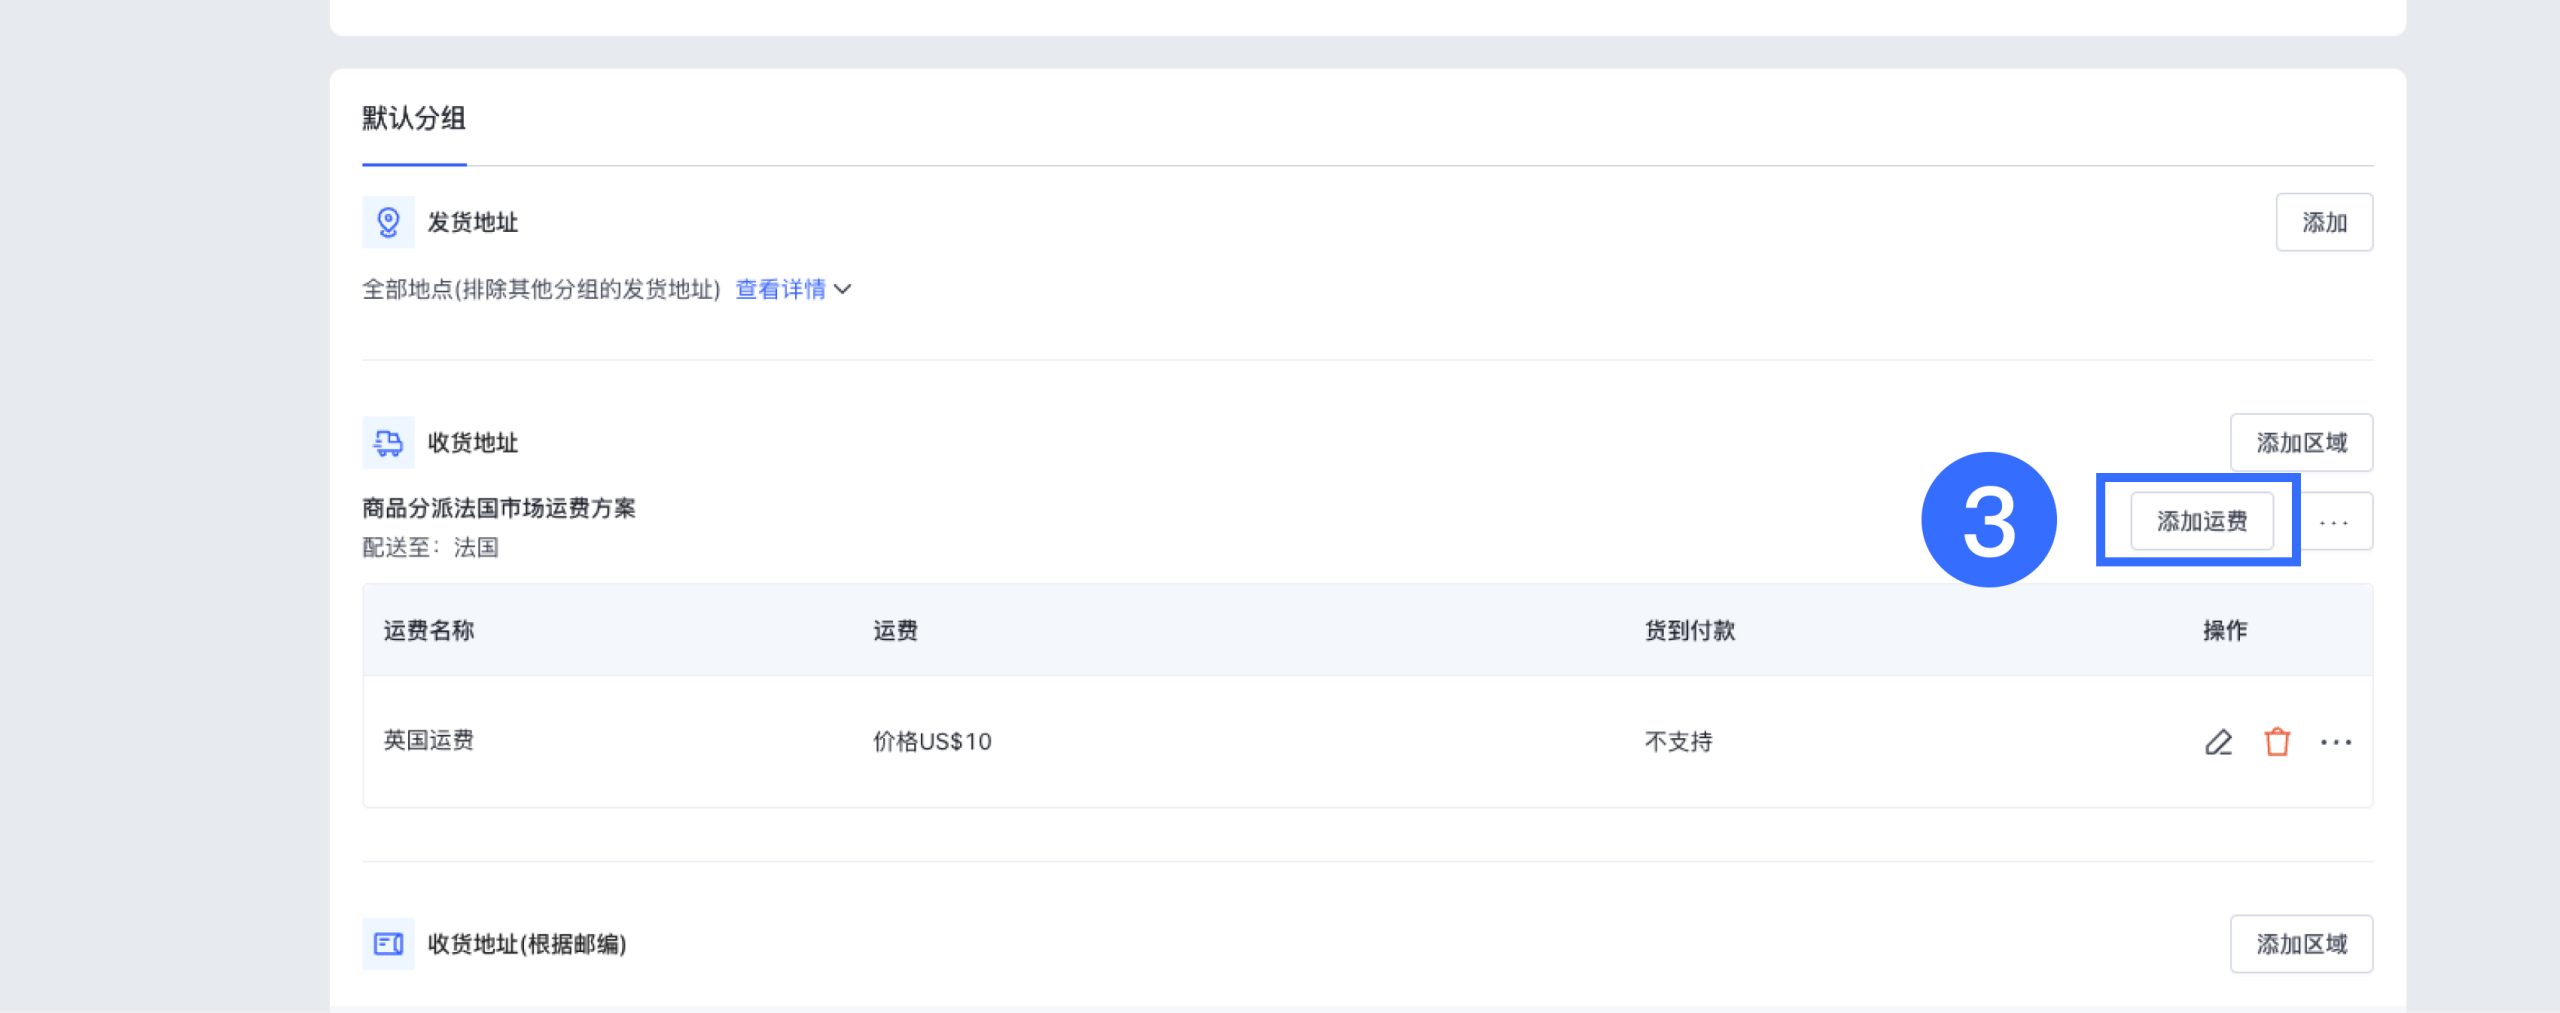The width and height of the screenshot is (2560, 1013).
Task: Click the postal code icon beside 收货地址(根据邮编)
Action: coord(388,944)
